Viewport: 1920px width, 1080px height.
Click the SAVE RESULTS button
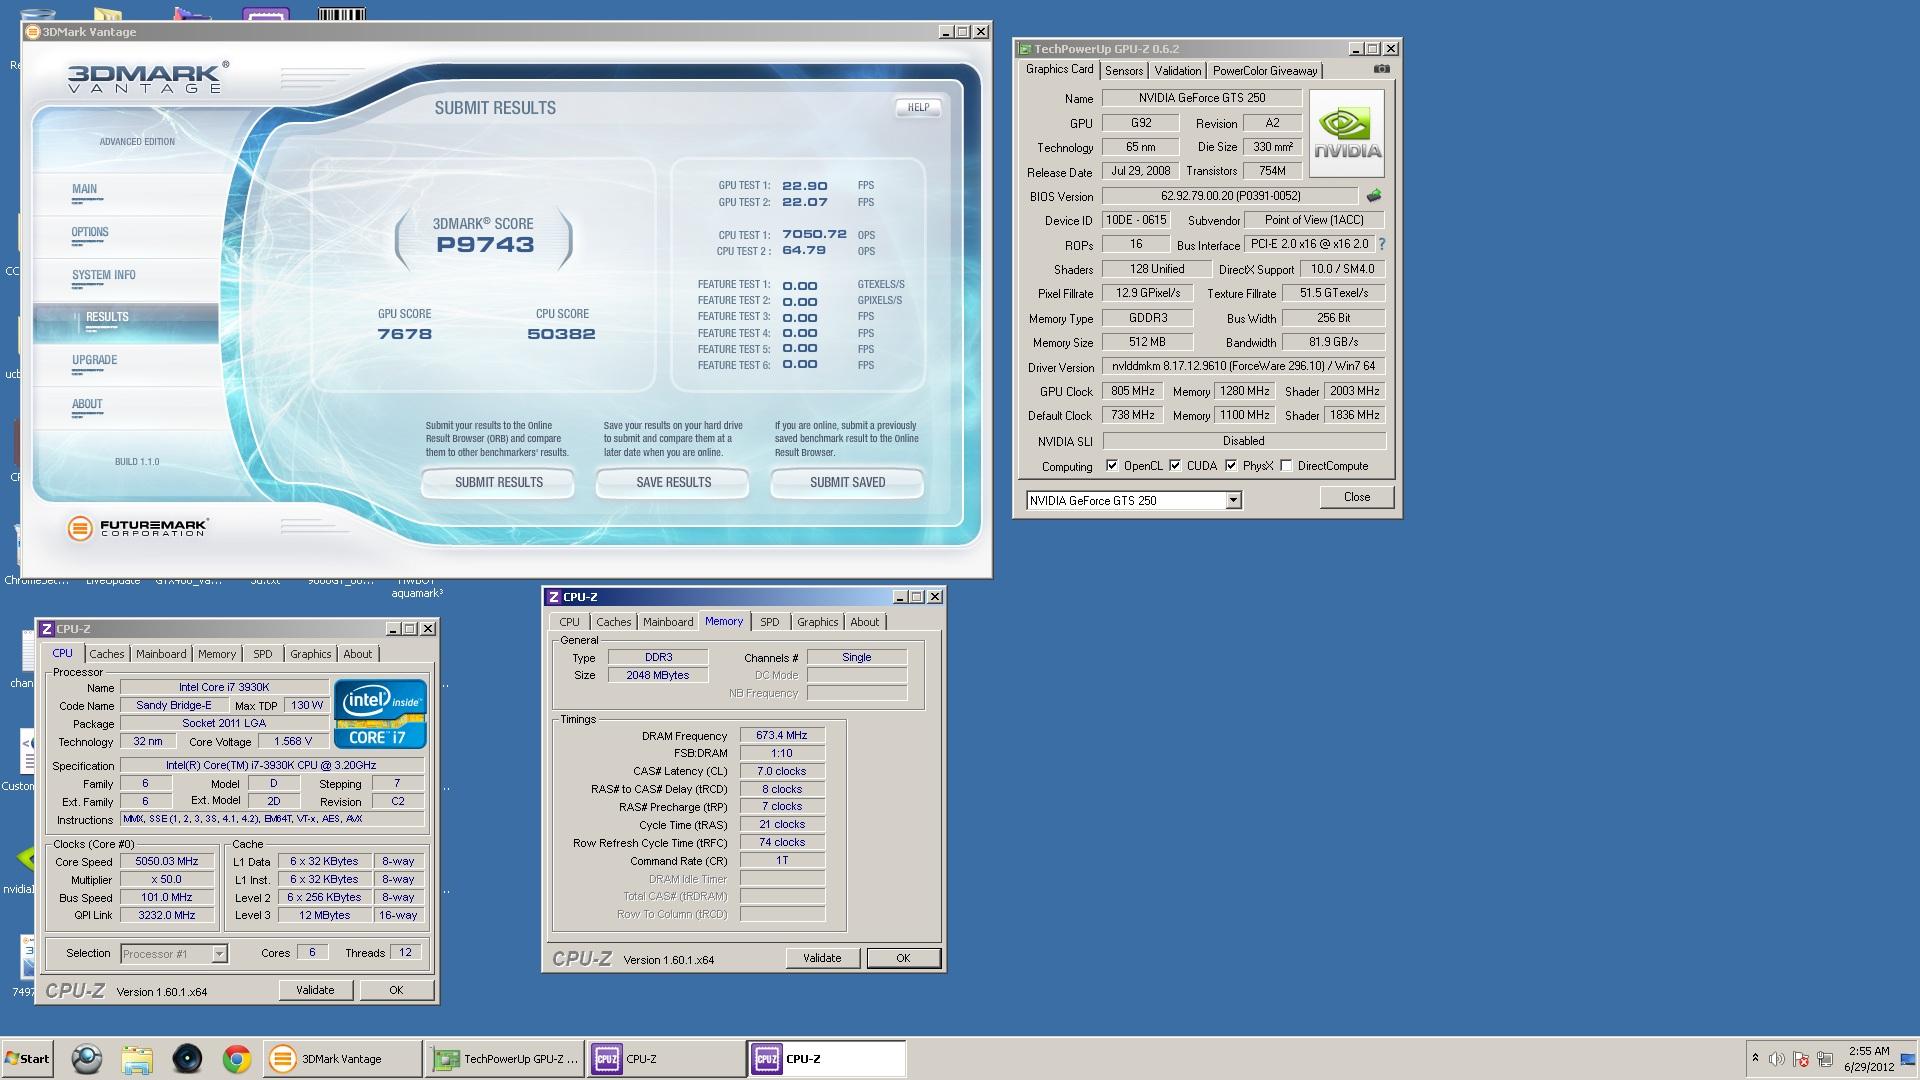coord(673,483)
